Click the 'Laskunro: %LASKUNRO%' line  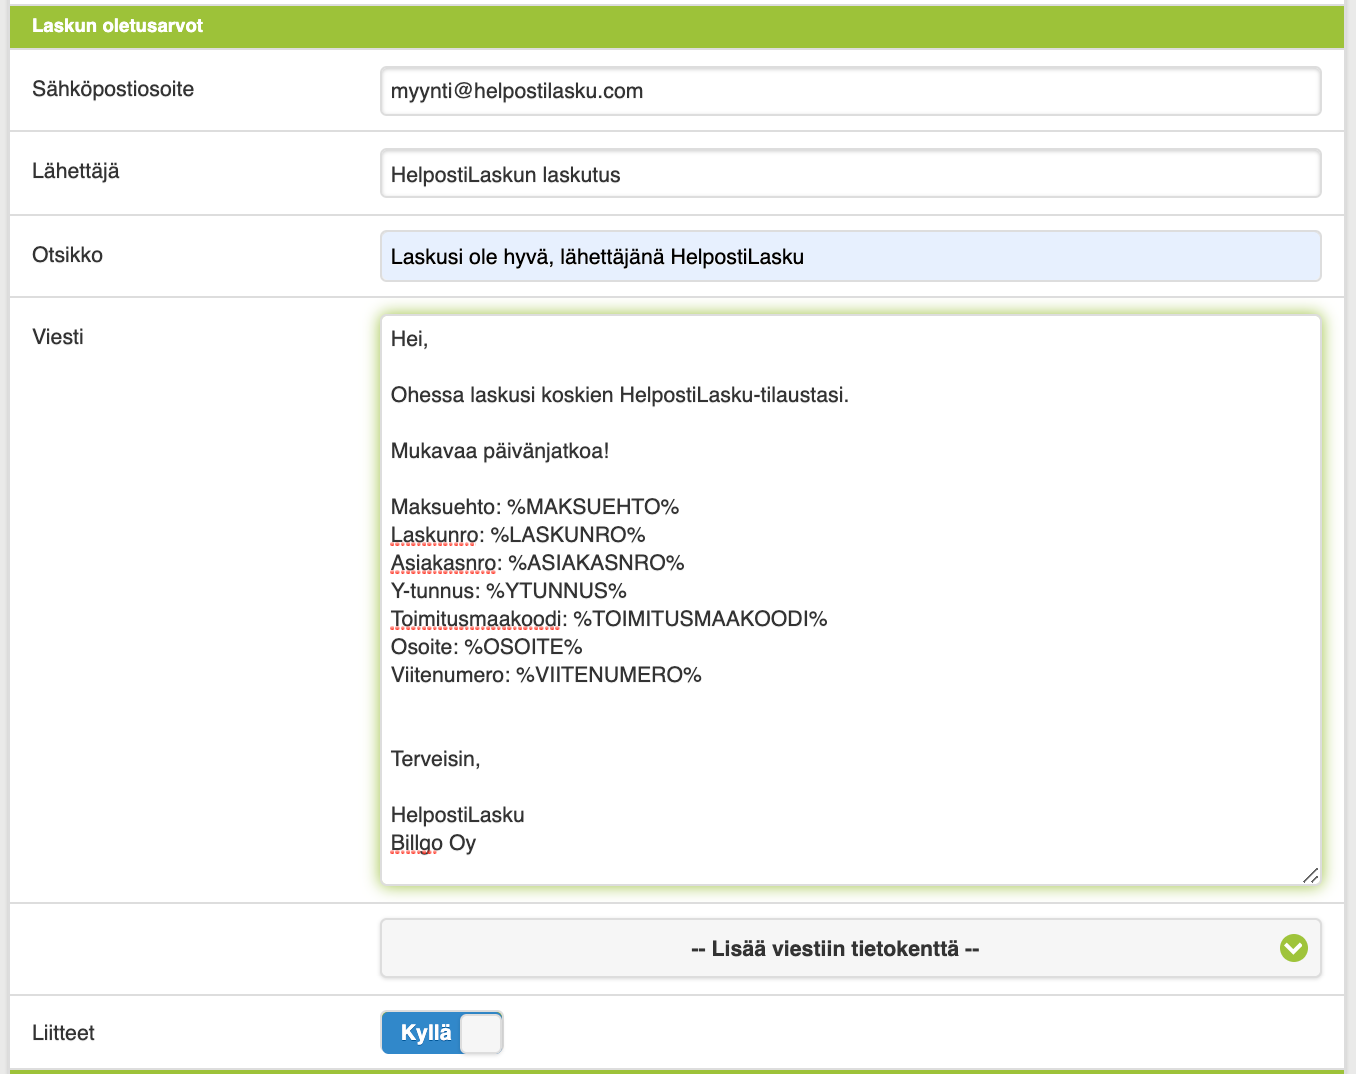518,535
